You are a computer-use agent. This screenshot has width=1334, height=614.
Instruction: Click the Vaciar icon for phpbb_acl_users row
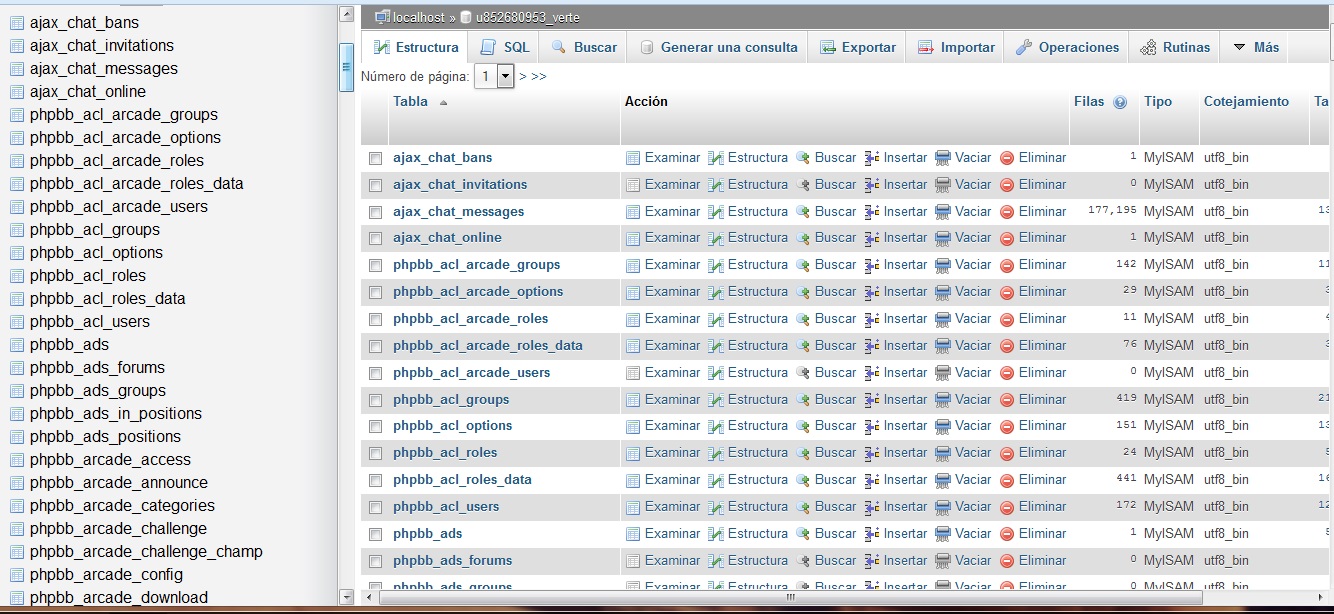tap(943, 507)
